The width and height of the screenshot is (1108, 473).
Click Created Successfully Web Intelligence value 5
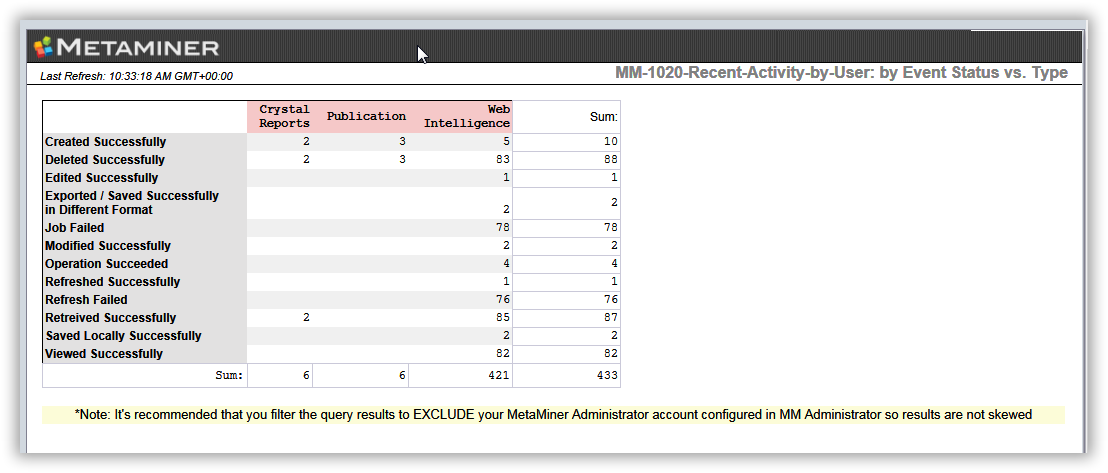tap(506, 141)
